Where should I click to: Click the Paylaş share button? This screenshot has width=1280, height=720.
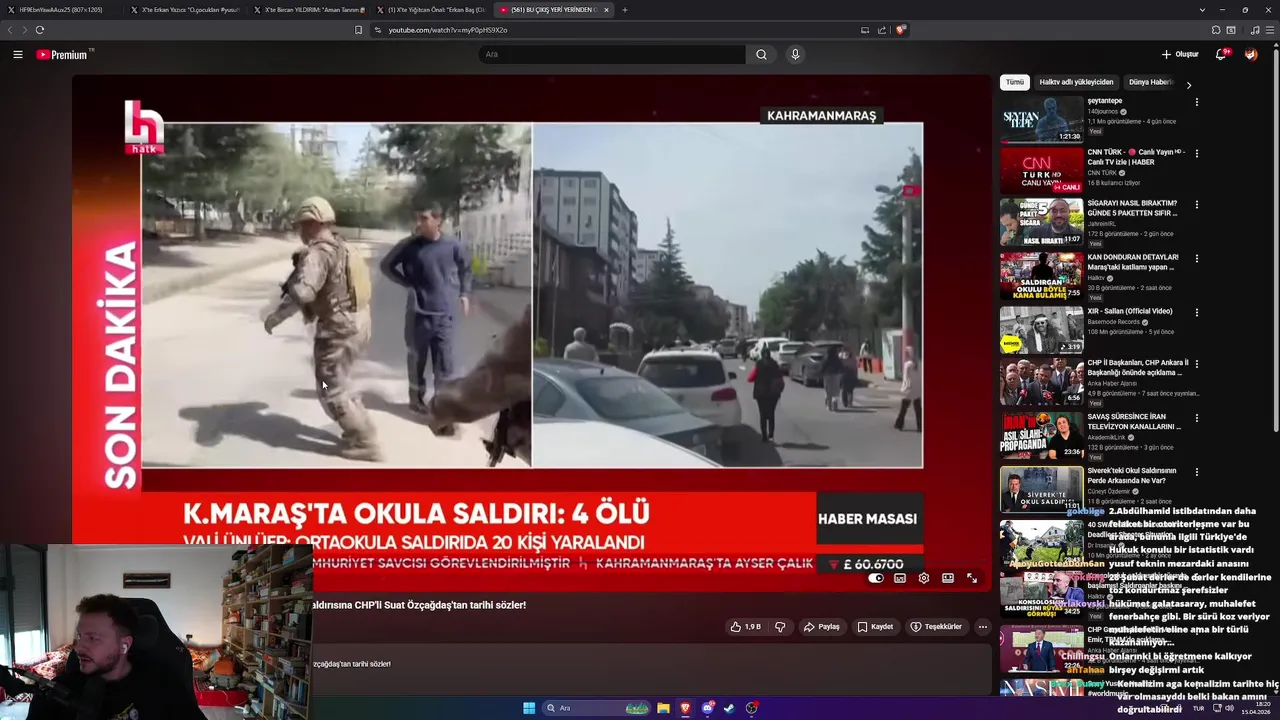(822, 627)
